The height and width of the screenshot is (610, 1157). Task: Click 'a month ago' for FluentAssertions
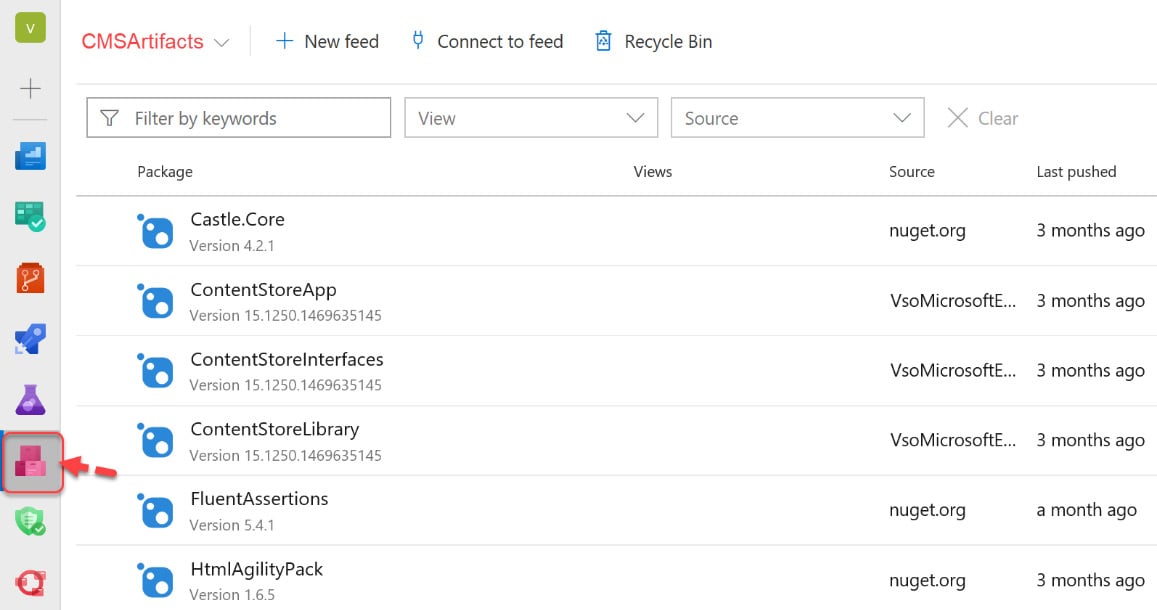[x=1087, y=510]
